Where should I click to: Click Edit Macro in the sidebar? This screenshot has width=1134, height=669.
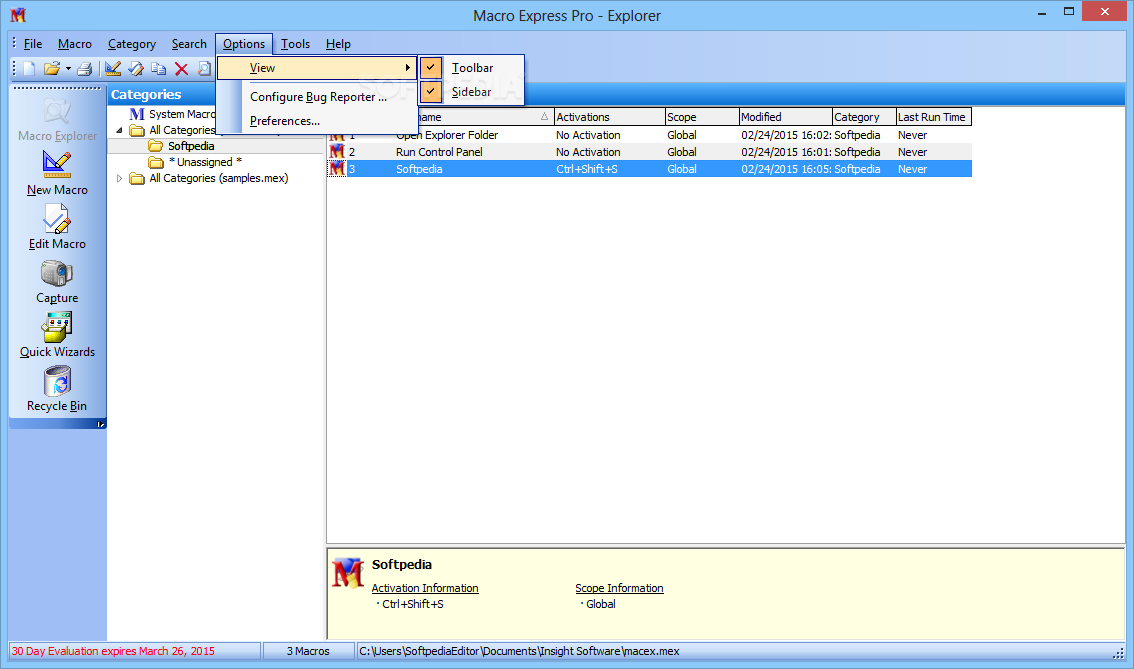[x=57, y=227]
